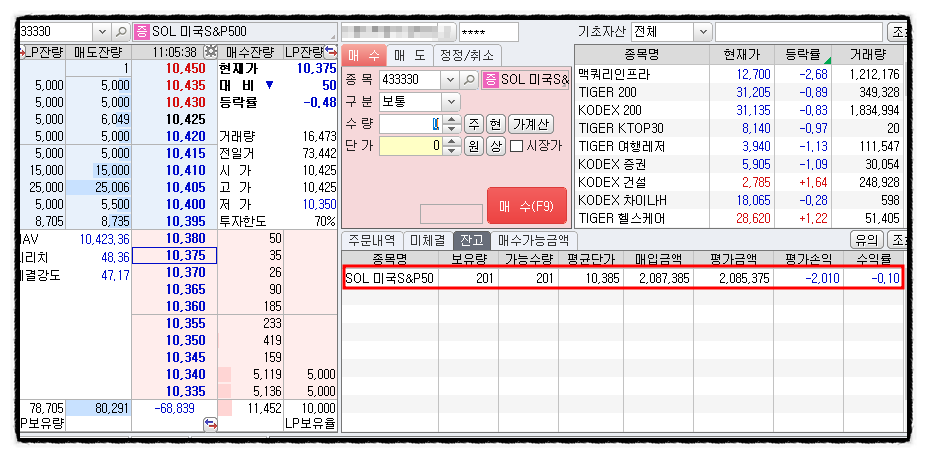Click the 현 button beside quantity field

(495, 125)
